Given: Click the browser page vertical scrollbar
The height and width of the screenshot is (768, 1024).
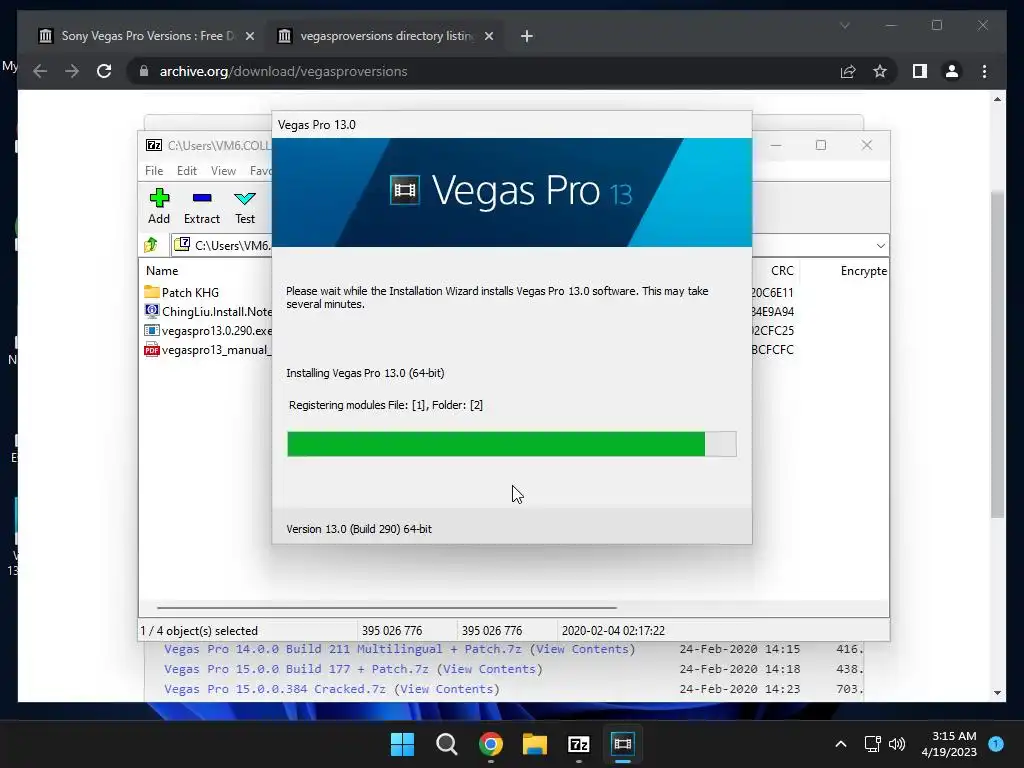Looking at the screenshot, I should (x=997, y=353).
